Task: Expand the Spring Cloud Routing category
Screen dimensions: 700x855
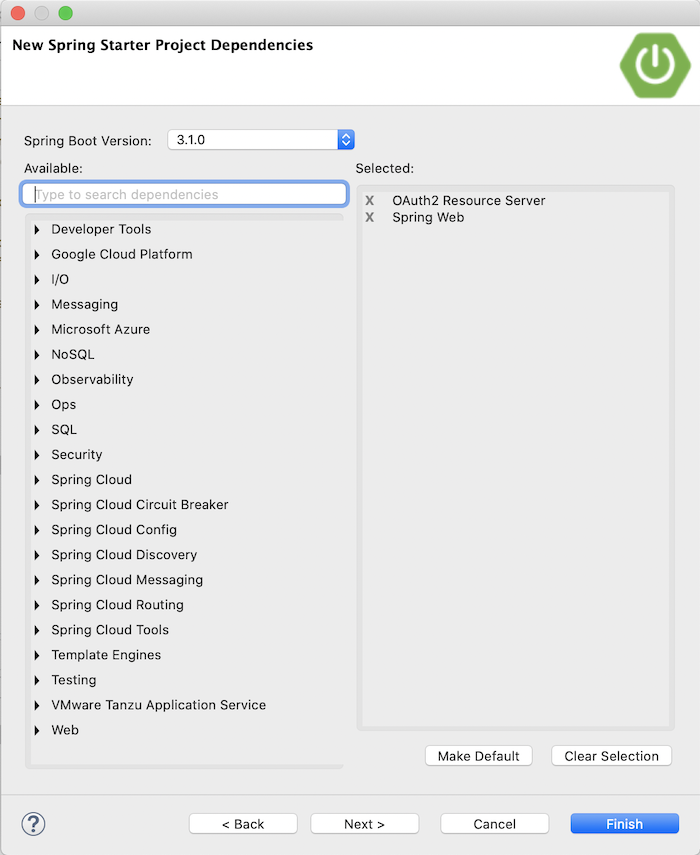Action: click(x=37, y=606)
